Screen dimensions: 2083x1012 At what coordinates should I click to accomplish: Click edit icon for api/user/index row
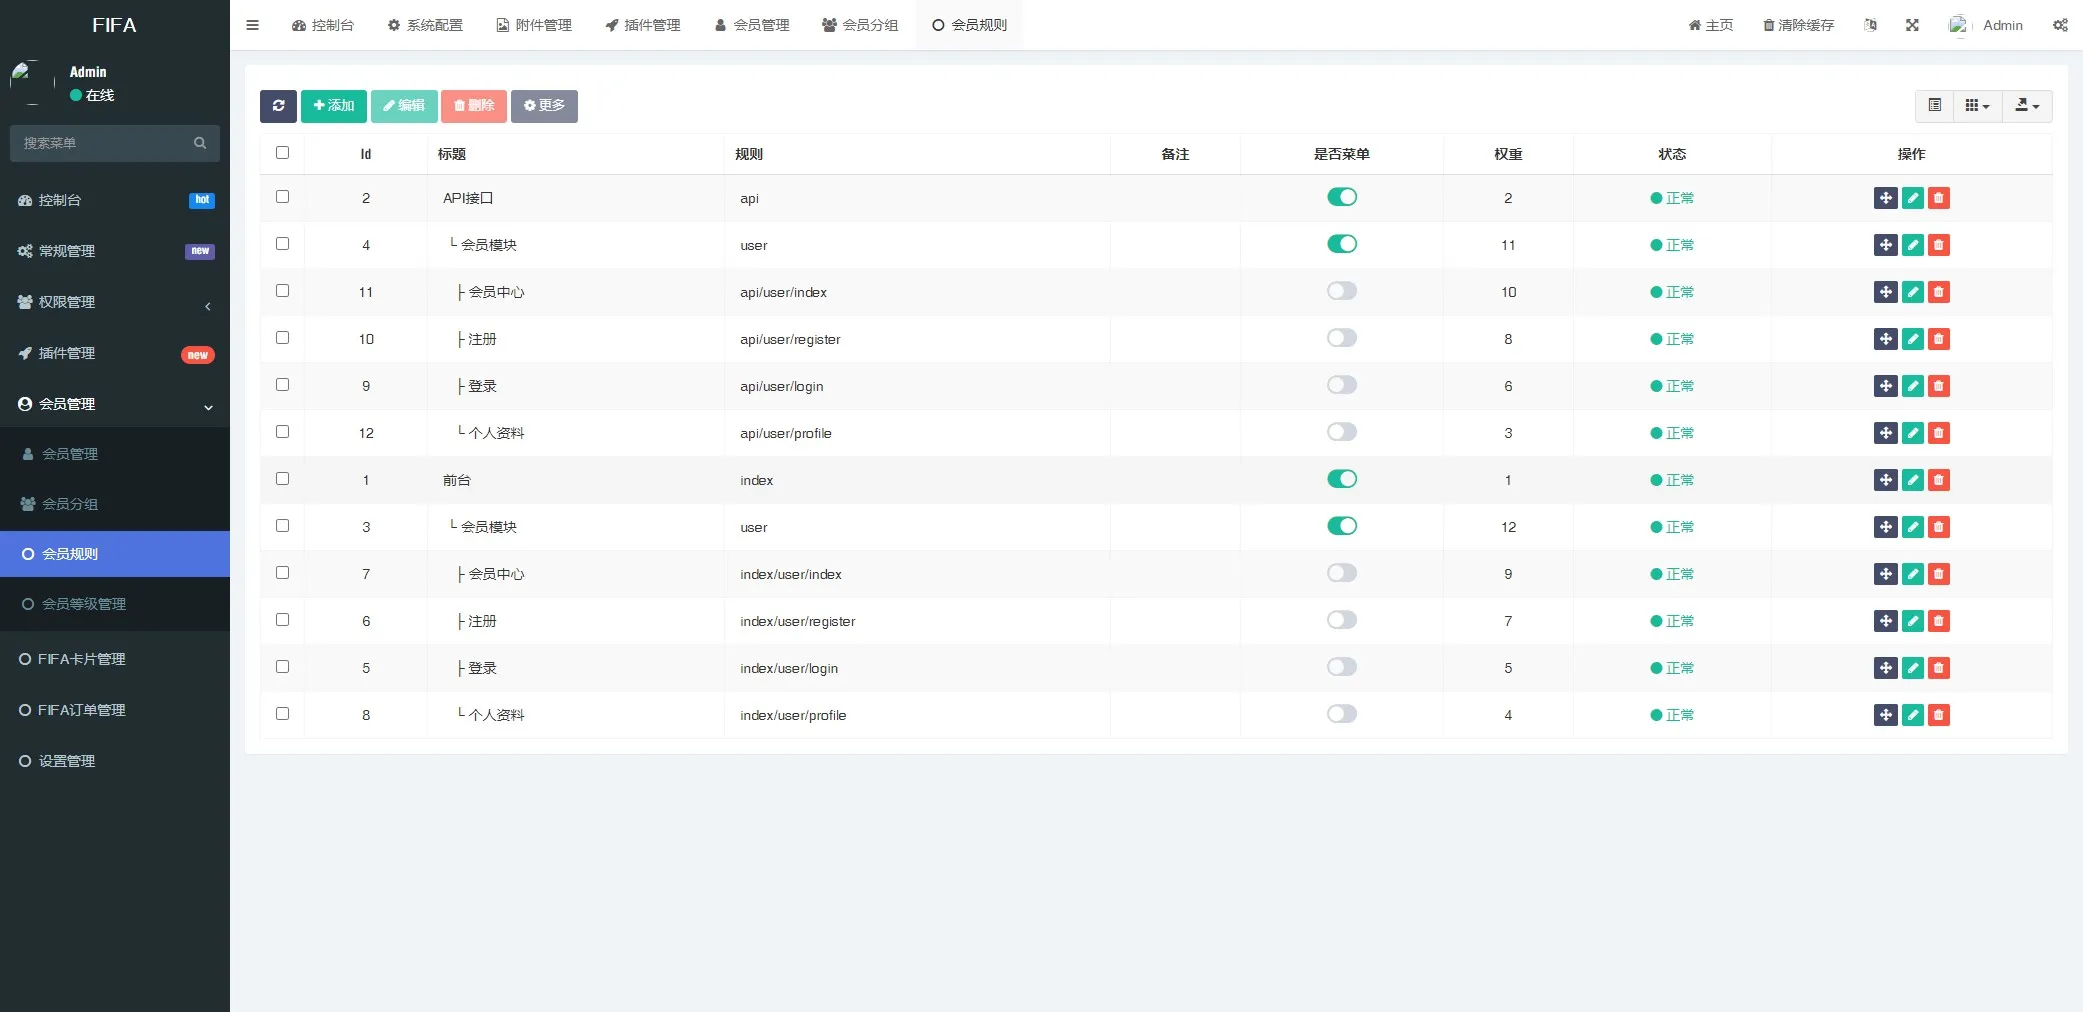tap(1912, 292)
